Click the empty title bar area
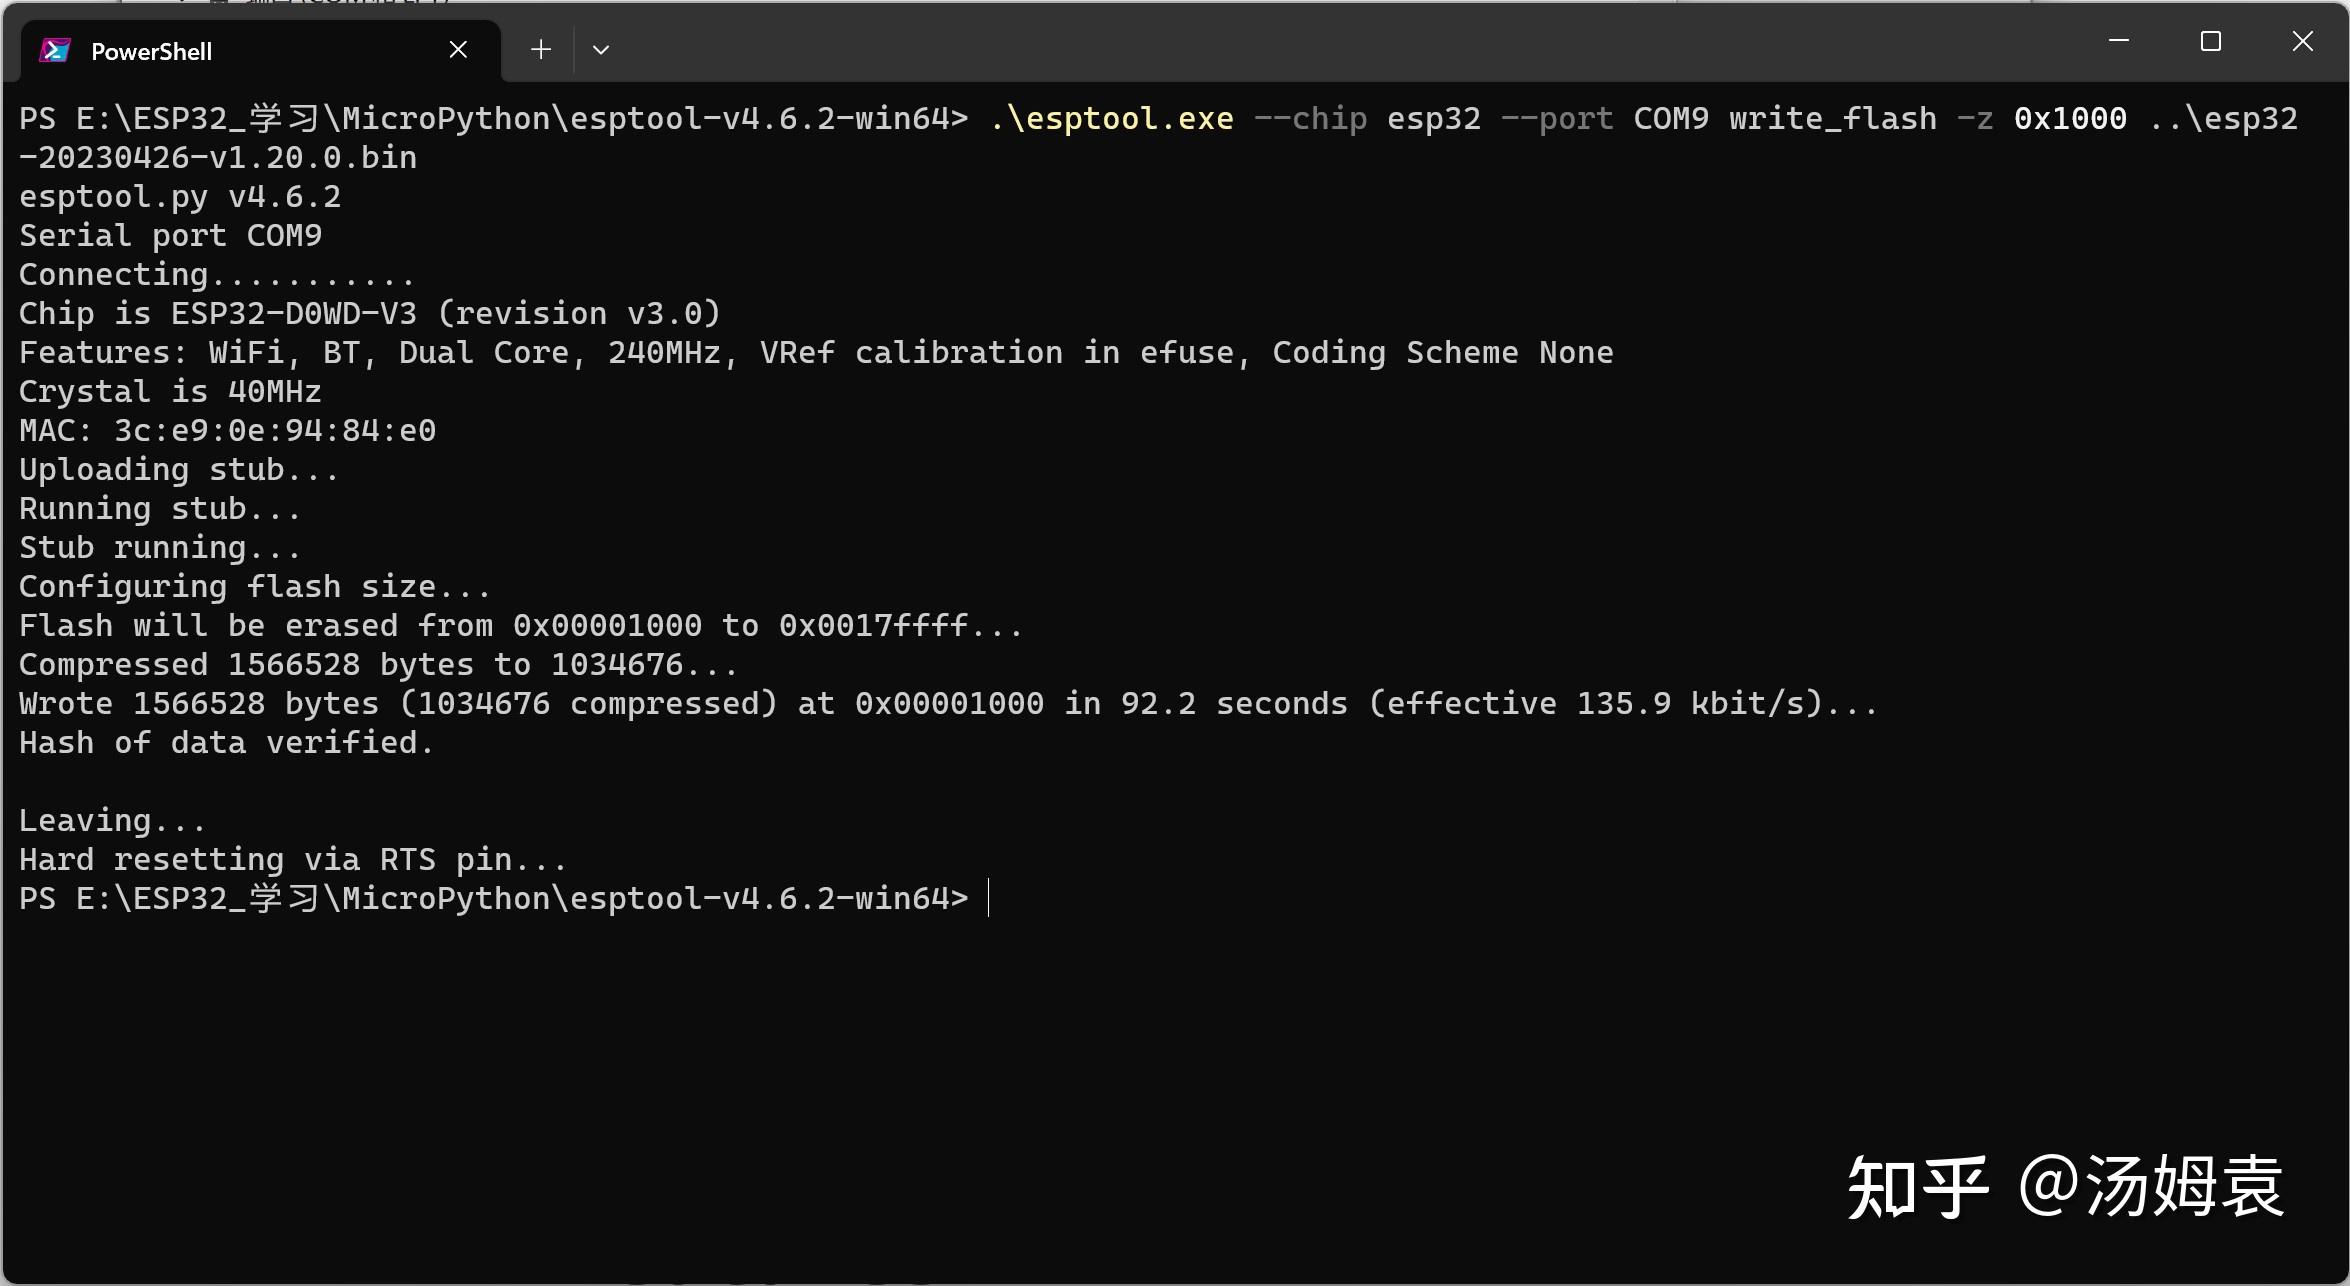 point(1350,45)
